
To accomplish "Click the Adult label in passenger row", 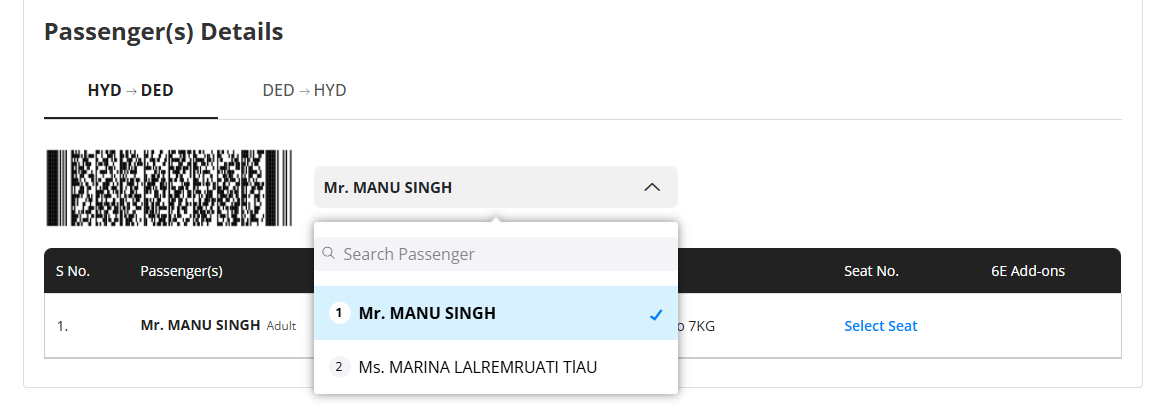I will (281, 326).
